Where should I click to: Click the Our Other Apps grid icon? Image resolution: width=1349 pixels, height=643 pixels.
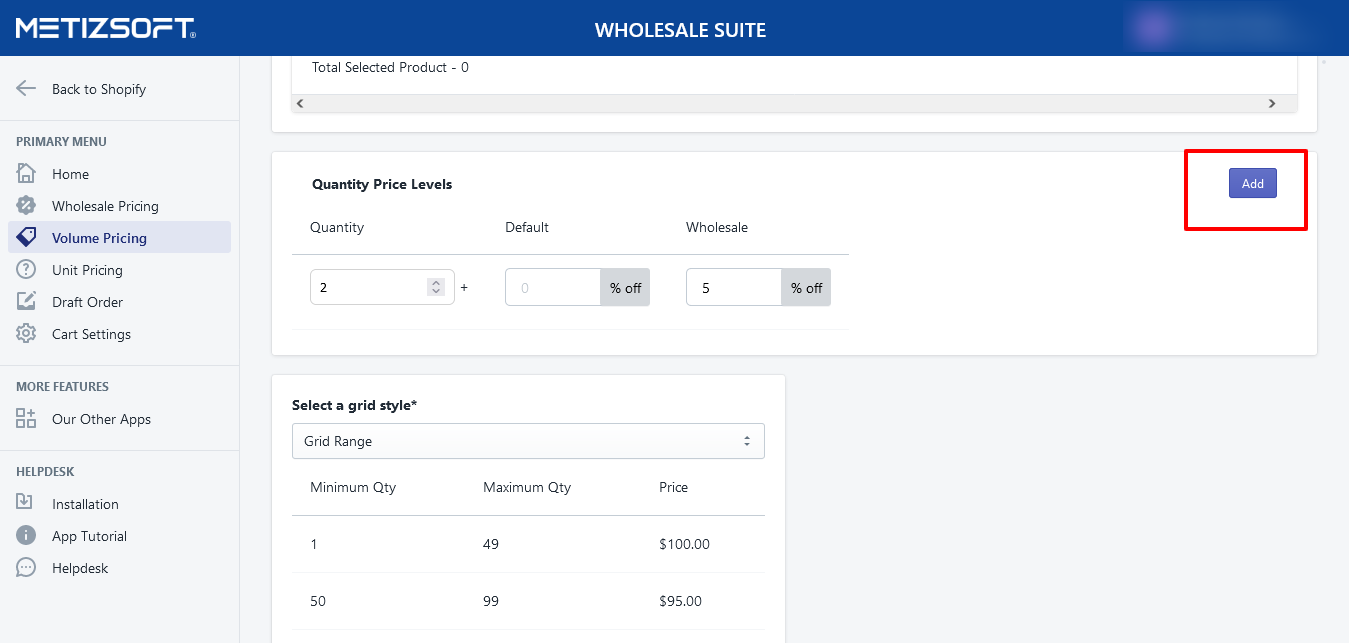coord(26,419)
